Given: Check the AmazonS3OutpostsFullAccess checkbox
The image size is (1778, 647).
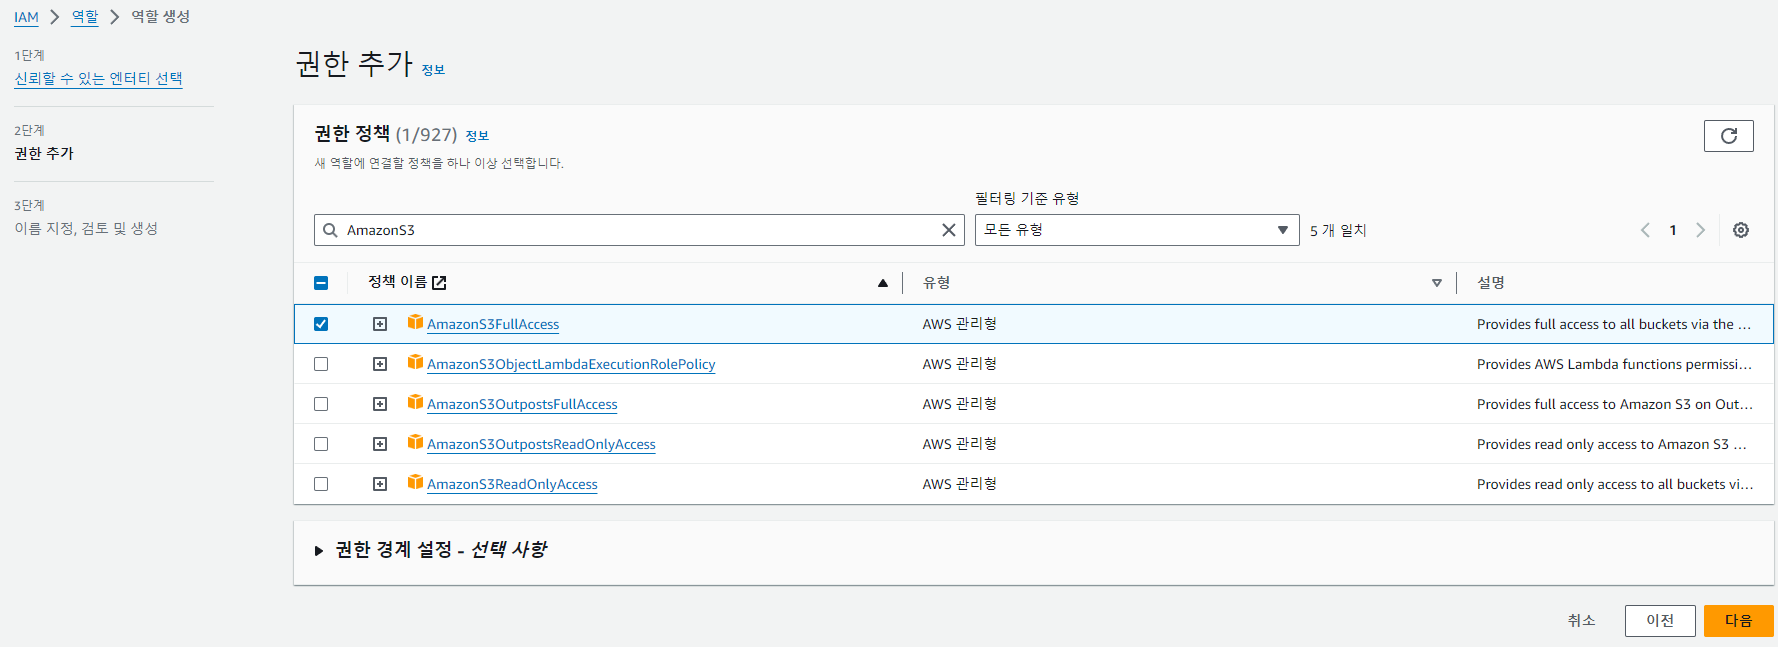Looking at the screenshot, I should tap(321, 404).
